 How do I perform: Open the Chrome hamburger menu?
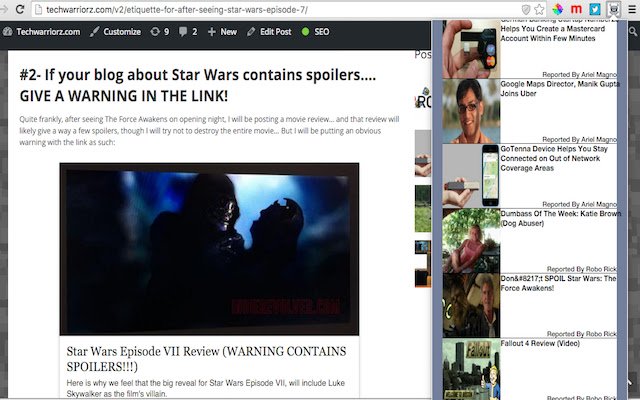[632, 9]
